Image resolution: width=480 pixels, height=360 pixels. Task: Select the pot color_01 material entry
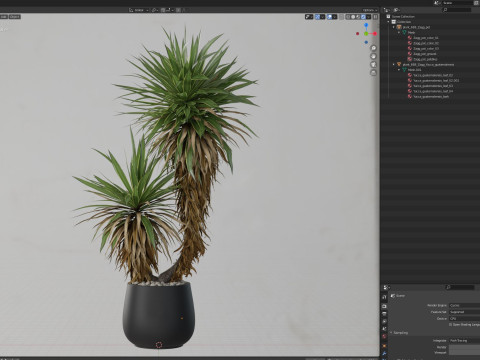[426, 38]
